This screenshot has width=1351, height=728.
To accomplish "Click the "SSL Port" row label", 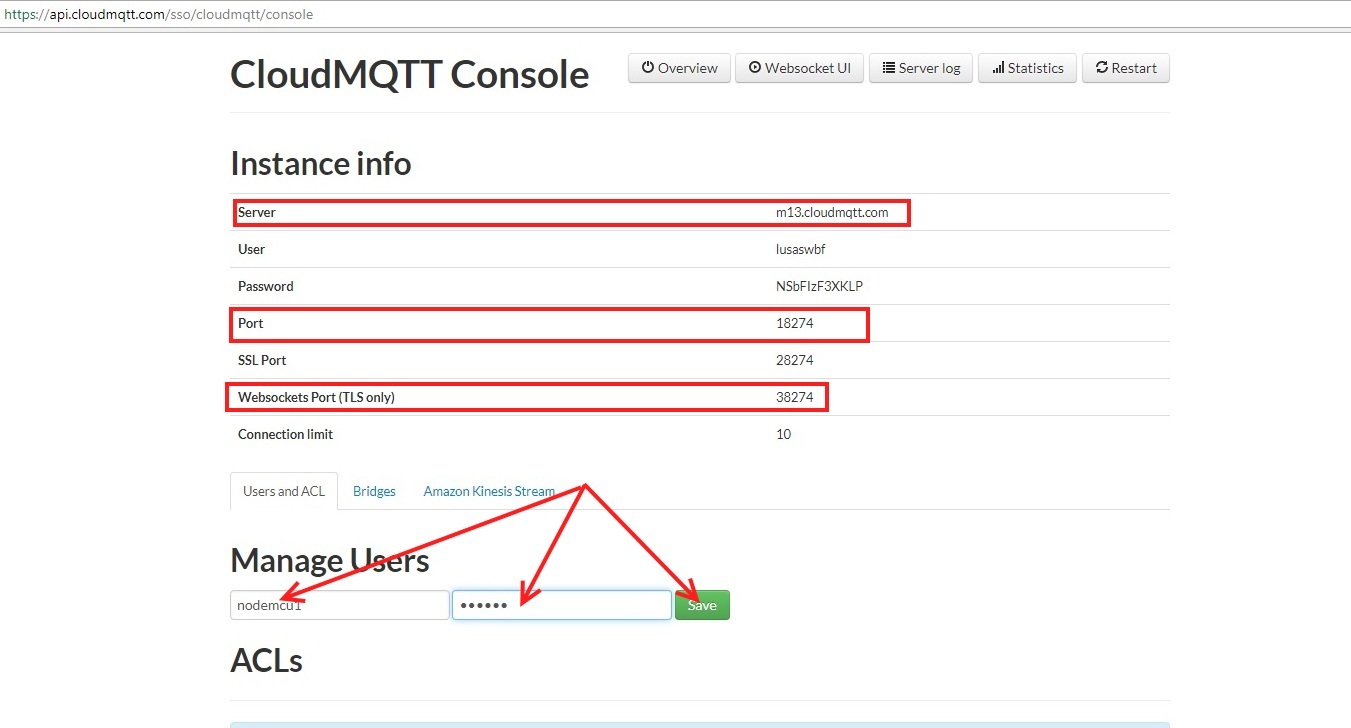I will pyautogui.click(x=262, y=360).
